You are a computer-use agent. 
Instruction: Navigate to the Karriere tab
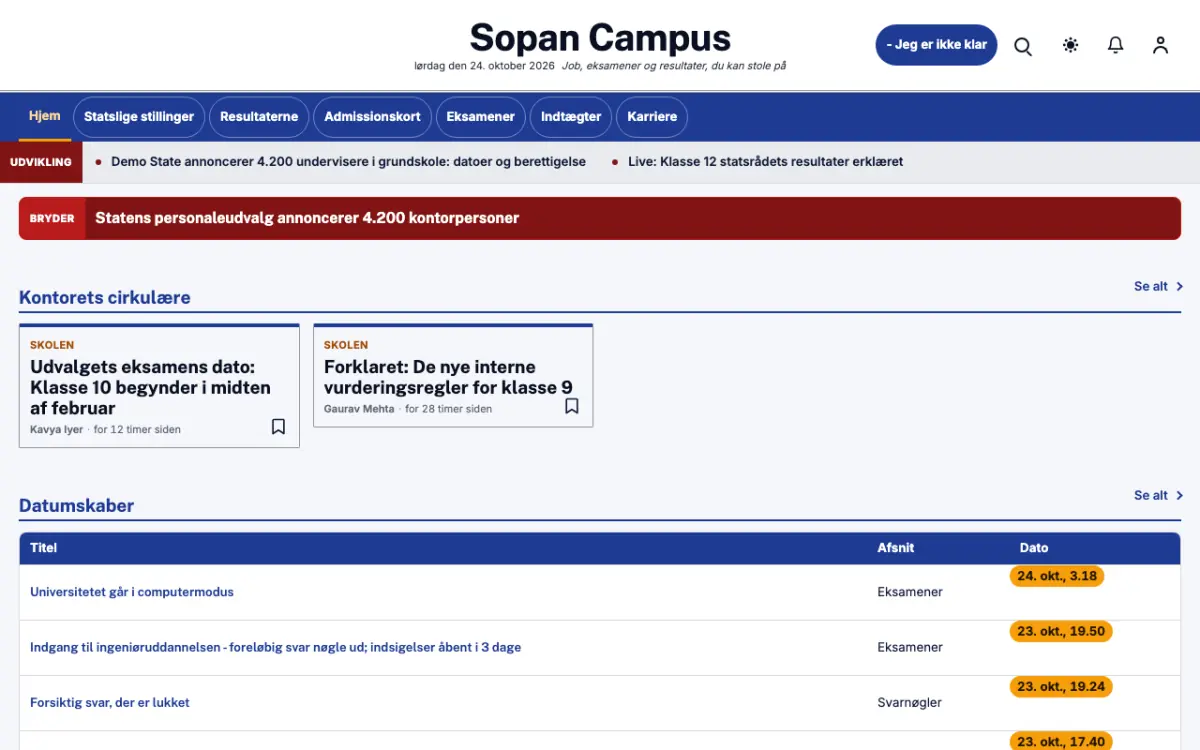click(652, 117)
